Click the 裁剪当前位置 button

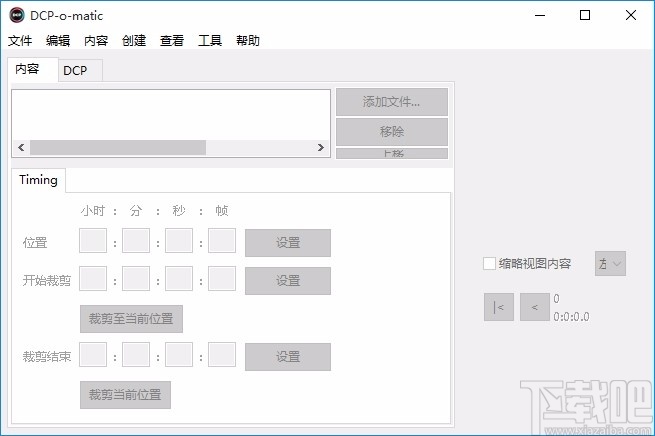(x=125, y=395)
